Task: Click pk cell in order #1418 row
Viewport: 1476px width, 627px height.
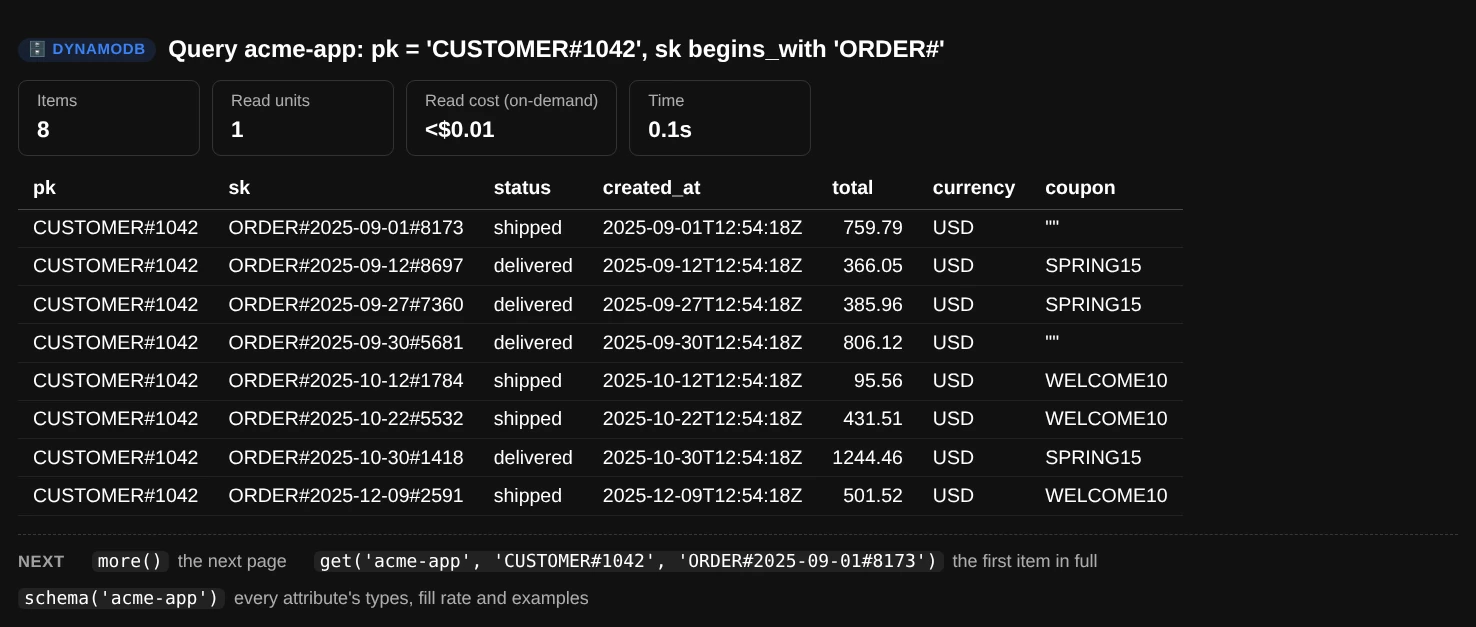Action: pos(115,458)
